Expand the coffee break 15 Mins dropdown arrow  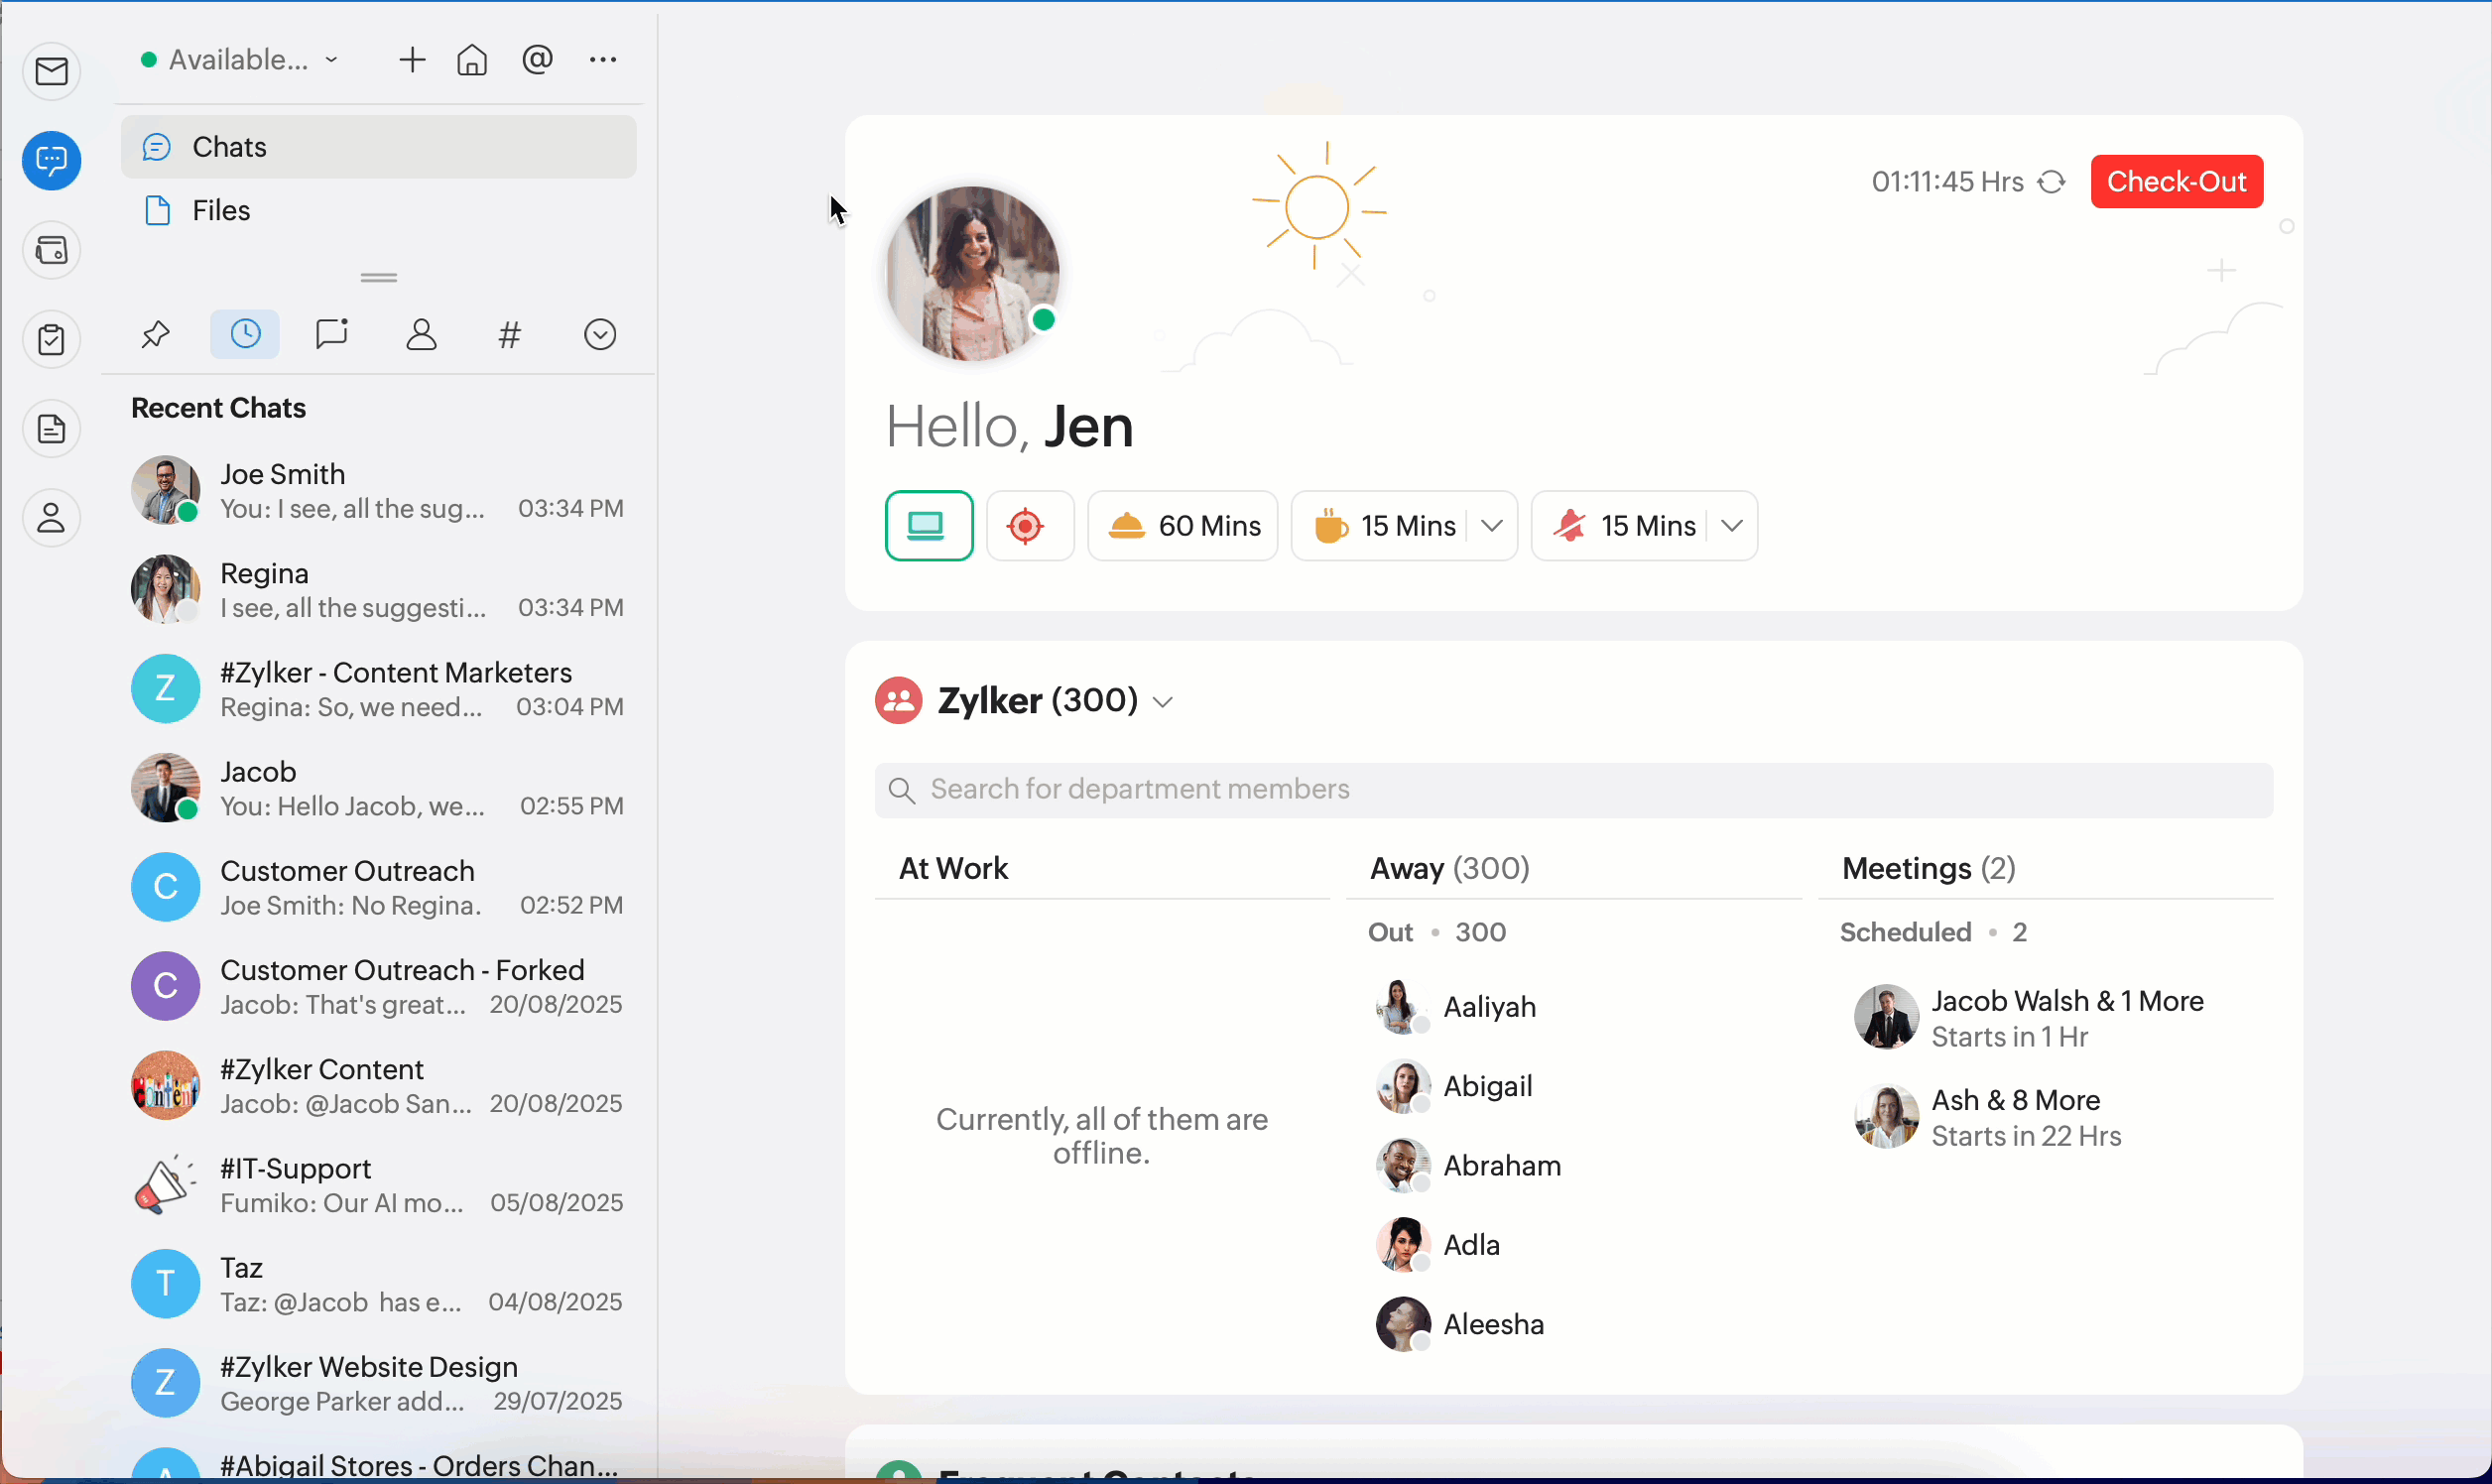pos(1492,526)
